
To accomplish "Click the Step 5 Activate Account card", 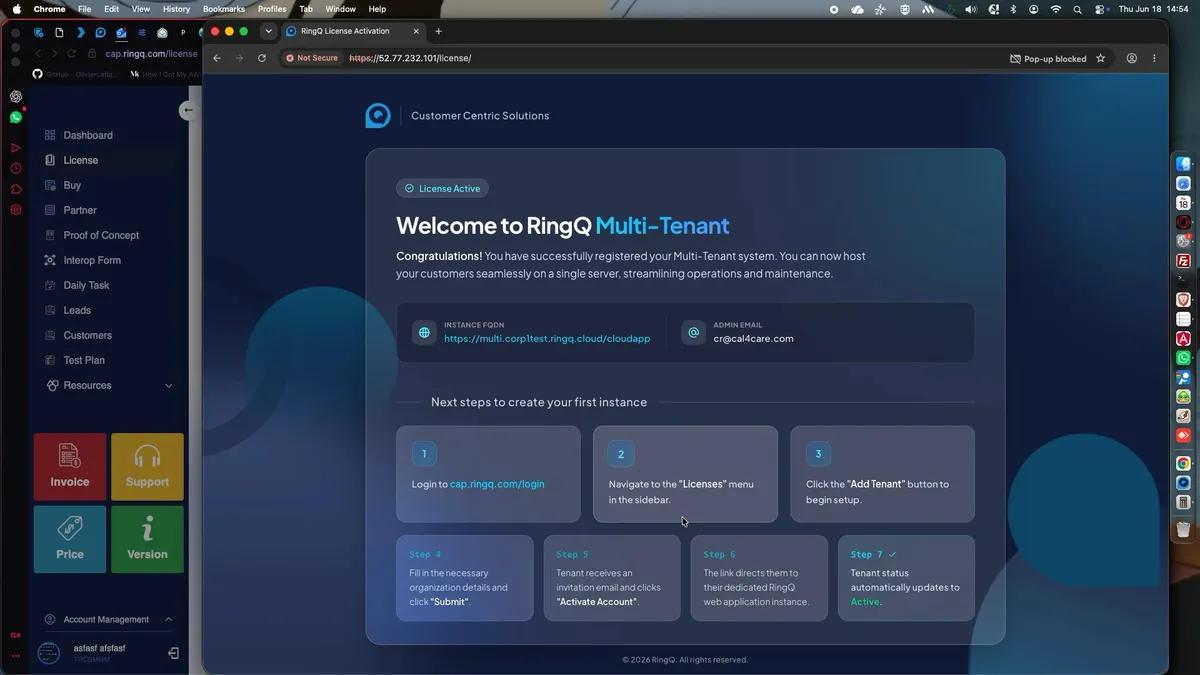I will pyautogui.click(x=612, y=578).
